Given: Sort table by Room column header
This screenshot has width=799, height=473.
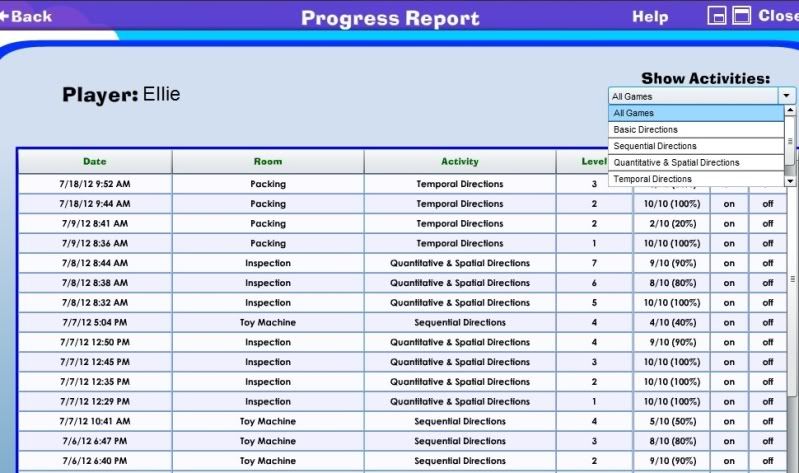Looking at the screenshot, I should coord(268,162).
